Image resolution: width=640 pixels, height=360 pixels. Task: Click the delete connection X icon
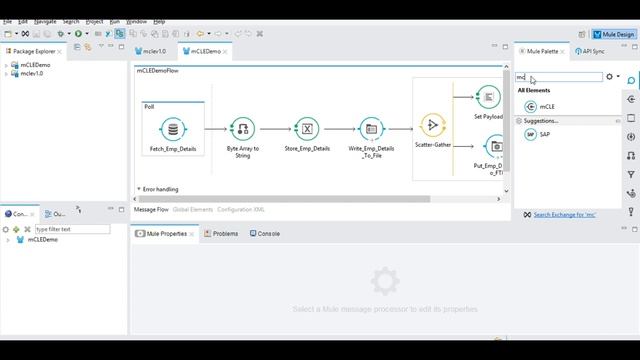(27, 229)
